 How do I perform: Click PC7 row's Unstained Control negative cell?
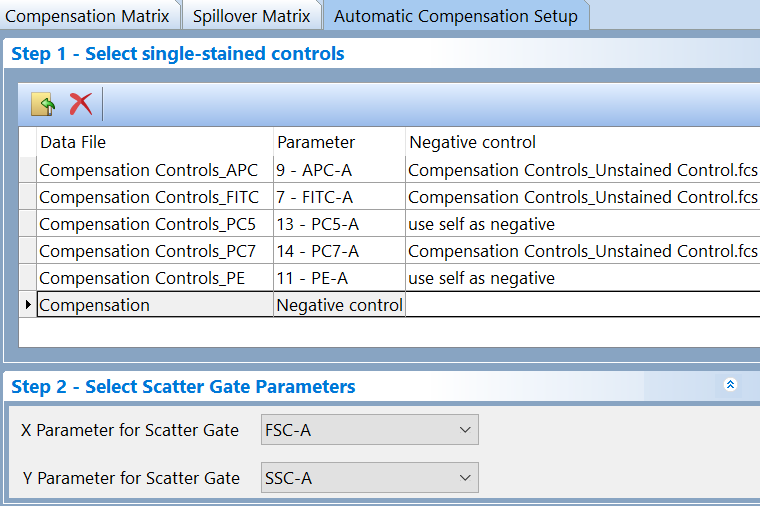pos(582,251)
